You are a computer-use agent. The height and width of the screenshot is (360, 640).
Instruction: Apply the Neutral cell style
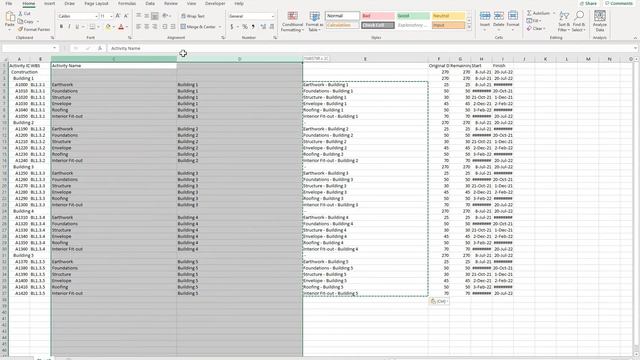448,16
